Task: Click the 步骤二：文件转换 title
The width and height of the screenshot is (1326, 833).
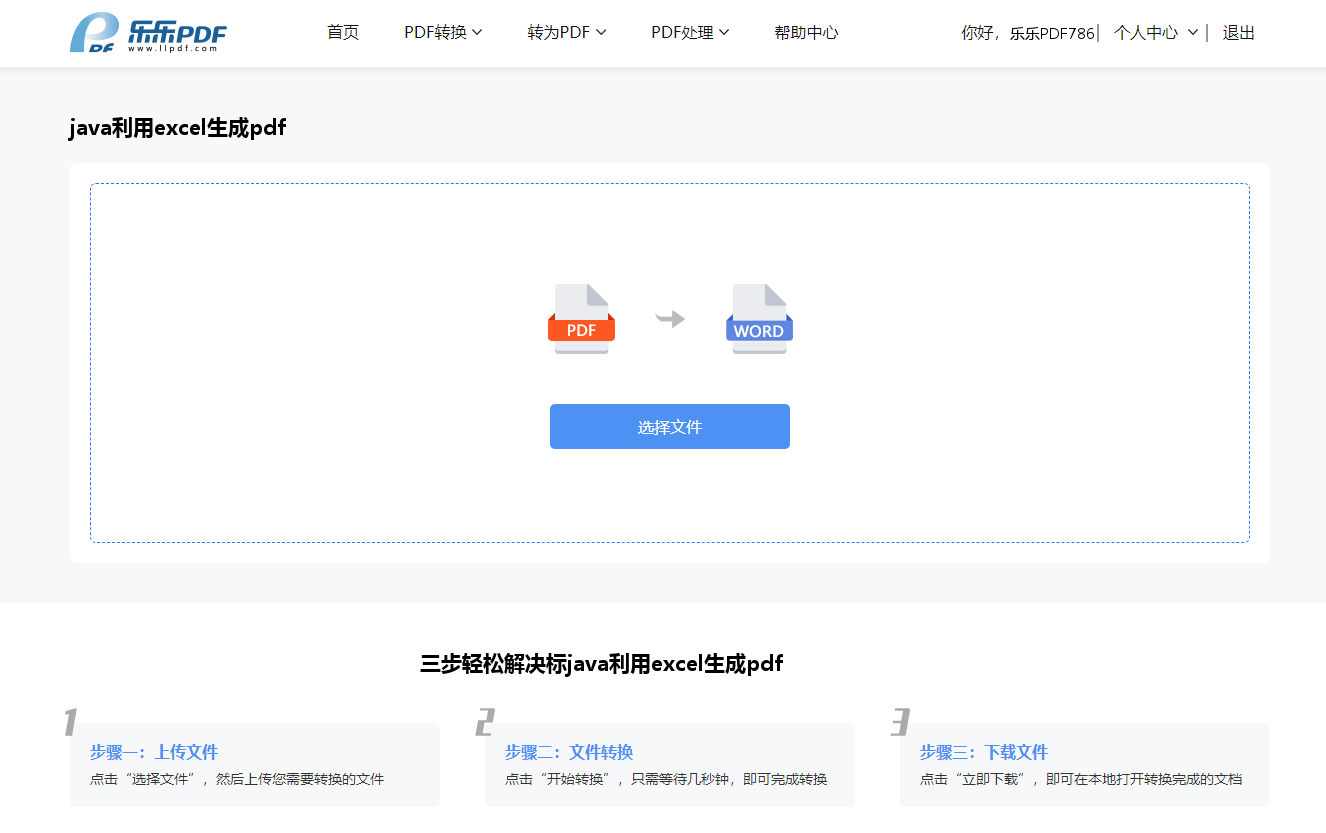Action: (x=569, y=752)
